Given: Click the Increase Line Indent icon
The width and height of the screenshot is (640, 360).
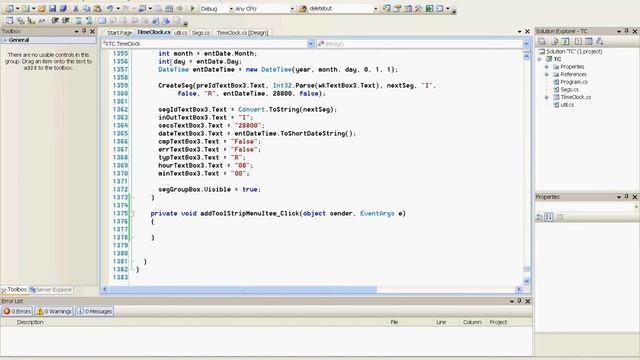Looking at the screenshot, I should tap(65, 20).
